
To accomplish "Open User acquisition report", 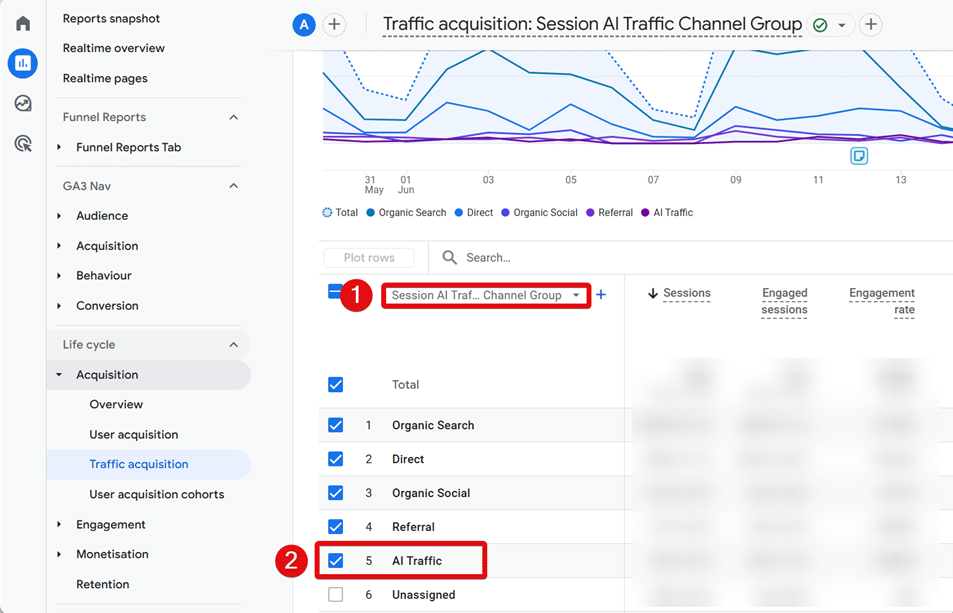I will click(x=134, y=434).
